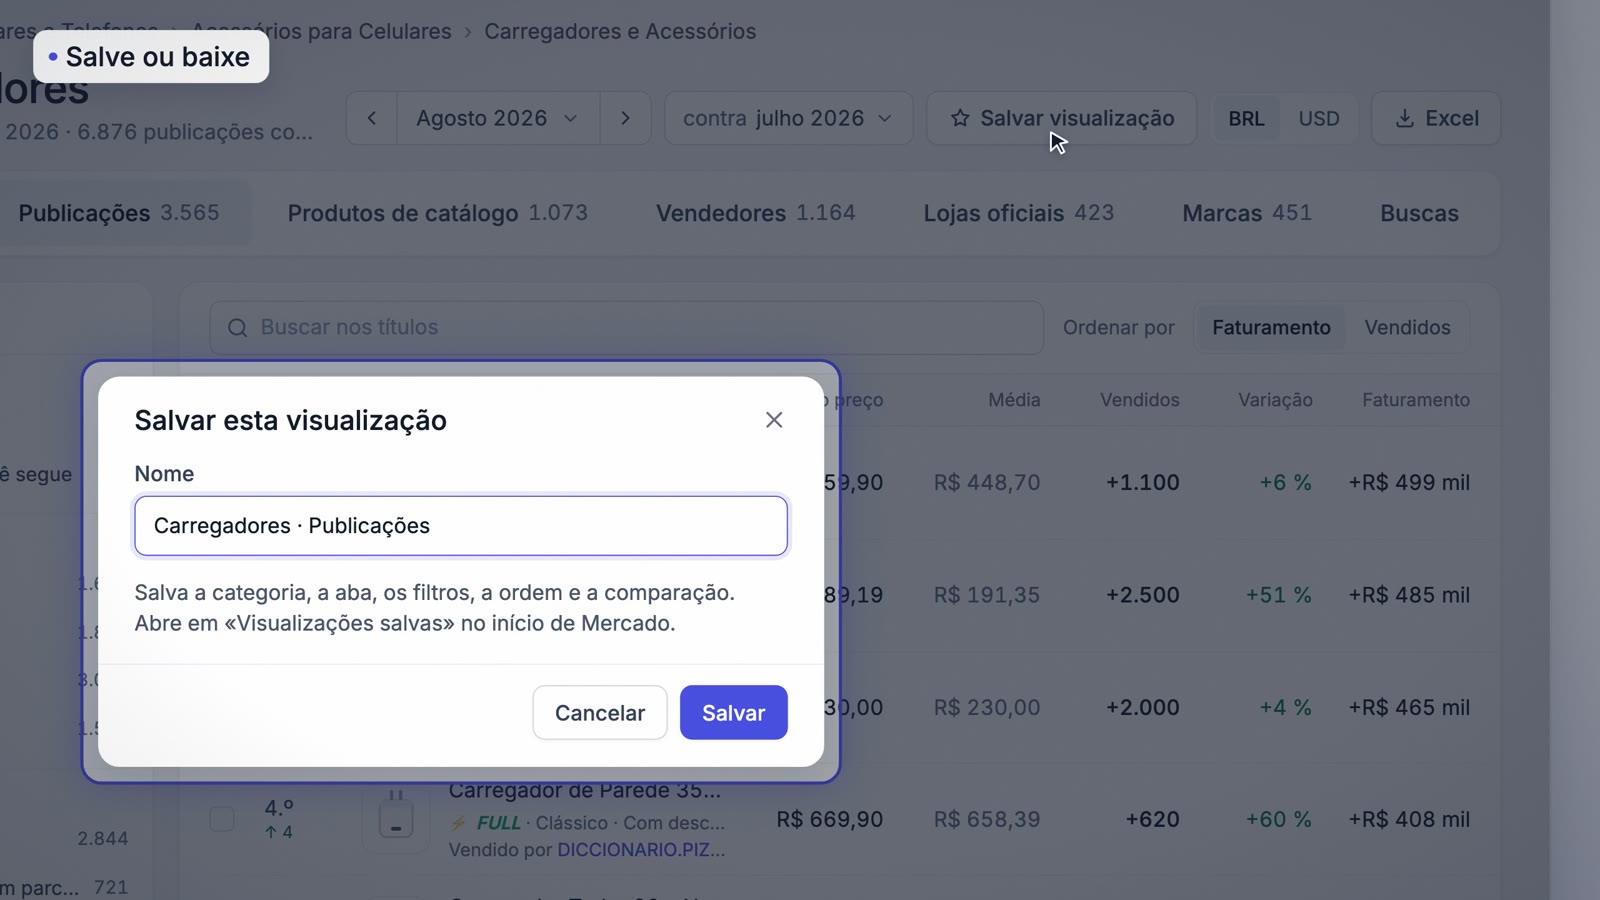
Task: Open Acessórios para Celulares breadcrumb
Action: tap(321, 31)
